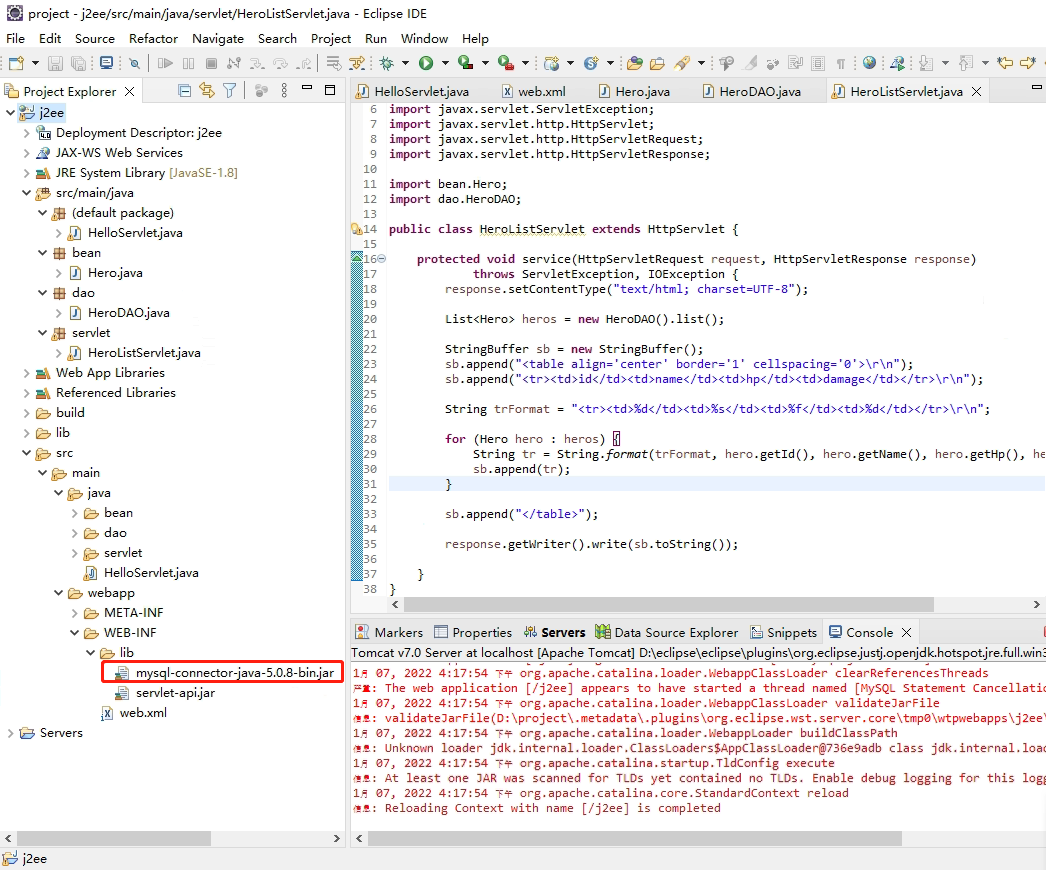1046x870 pixels.
Task: Fold the service method at line 16
Action: pos(382,259)
